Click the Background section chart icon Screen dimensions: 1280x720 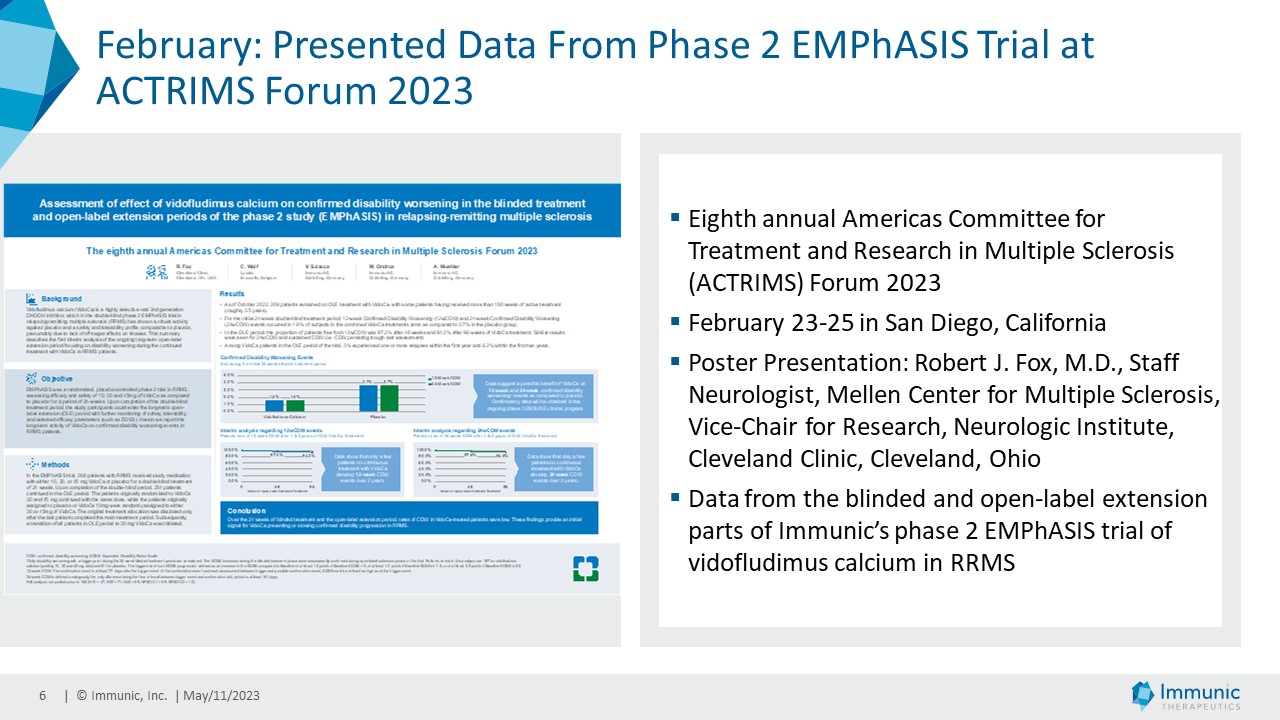point(32,298)
